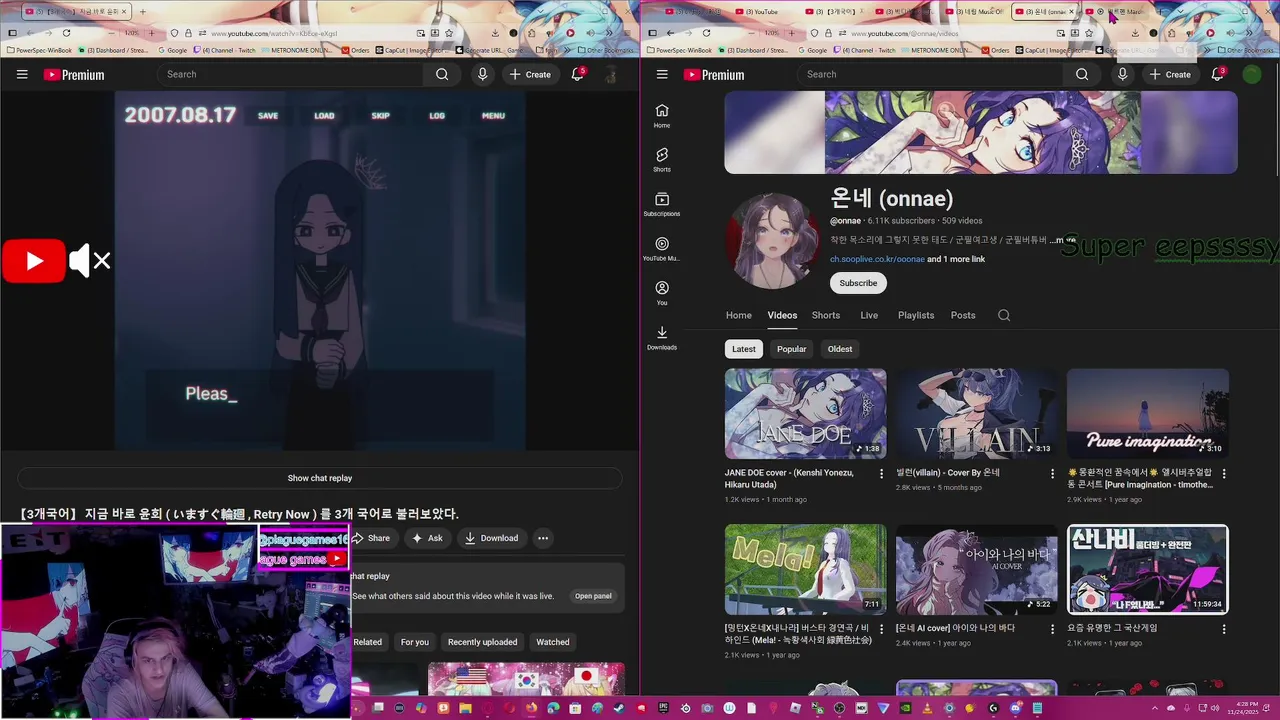This screenshot has width=1280, height=720.
Task: Open notifications bell in left window
Action: (578, 74)
